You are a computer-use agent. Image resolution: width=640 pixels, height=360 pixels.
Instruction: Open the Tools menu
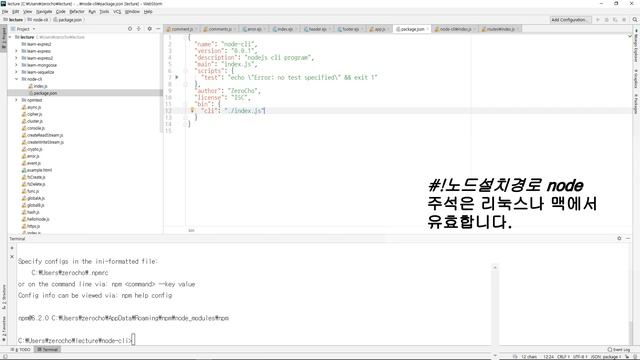pos(104,11)
